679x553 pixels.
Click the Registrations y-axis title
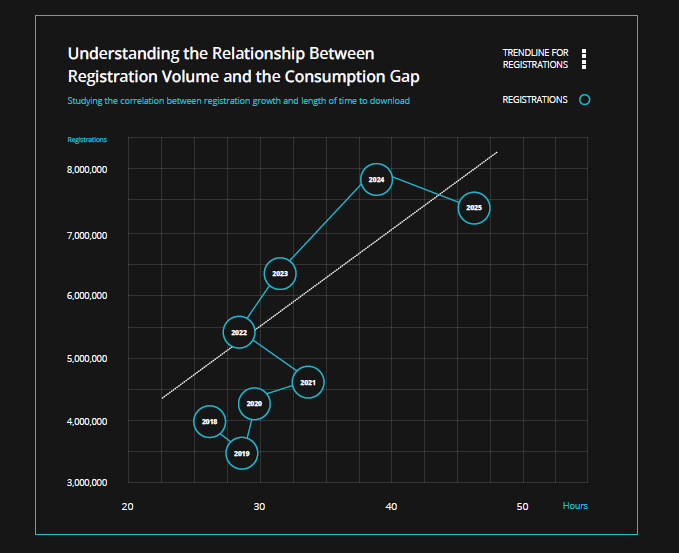[87, 139]
